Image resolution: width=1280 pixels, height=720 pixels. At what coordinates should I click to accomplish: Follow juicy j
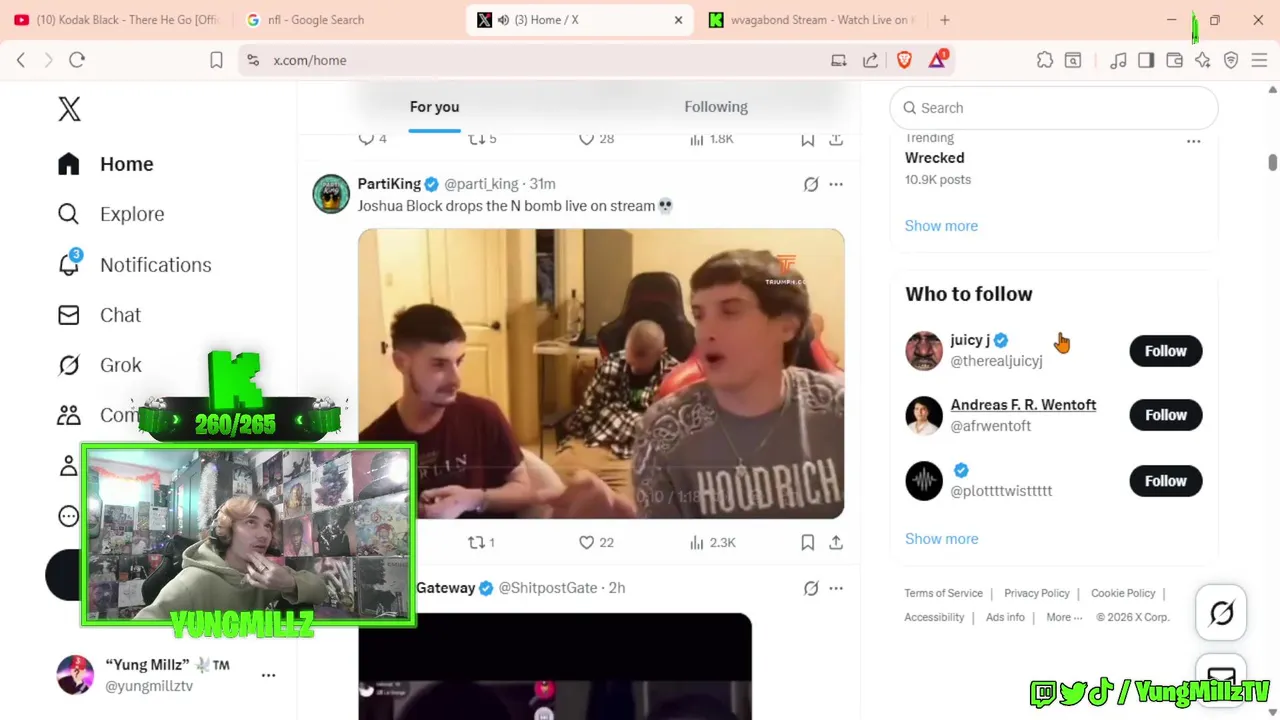point(1165,351)
